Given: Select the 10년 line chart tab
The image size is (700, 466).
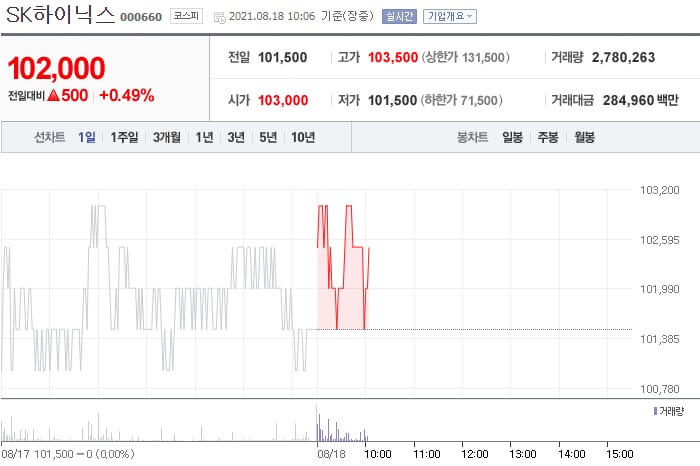Looking at the screenshot, I should click(303, 137).
